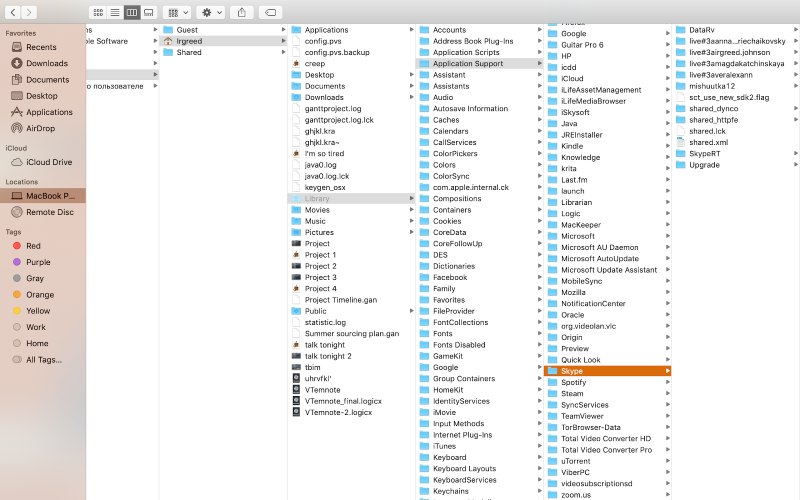Select the Caches folder
This screenshot has width=800, height=500.
tap(446, 120)
